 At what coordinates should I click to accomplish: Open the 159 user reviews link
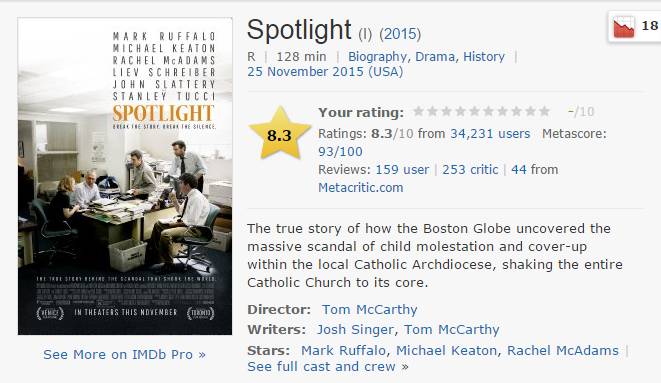point(402,169)
